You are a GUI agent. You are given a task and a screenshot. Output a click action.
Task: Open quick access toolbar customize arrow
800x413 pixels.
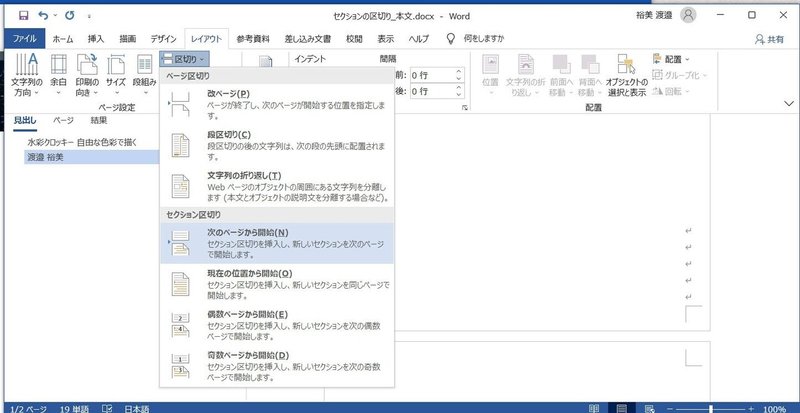89,16
